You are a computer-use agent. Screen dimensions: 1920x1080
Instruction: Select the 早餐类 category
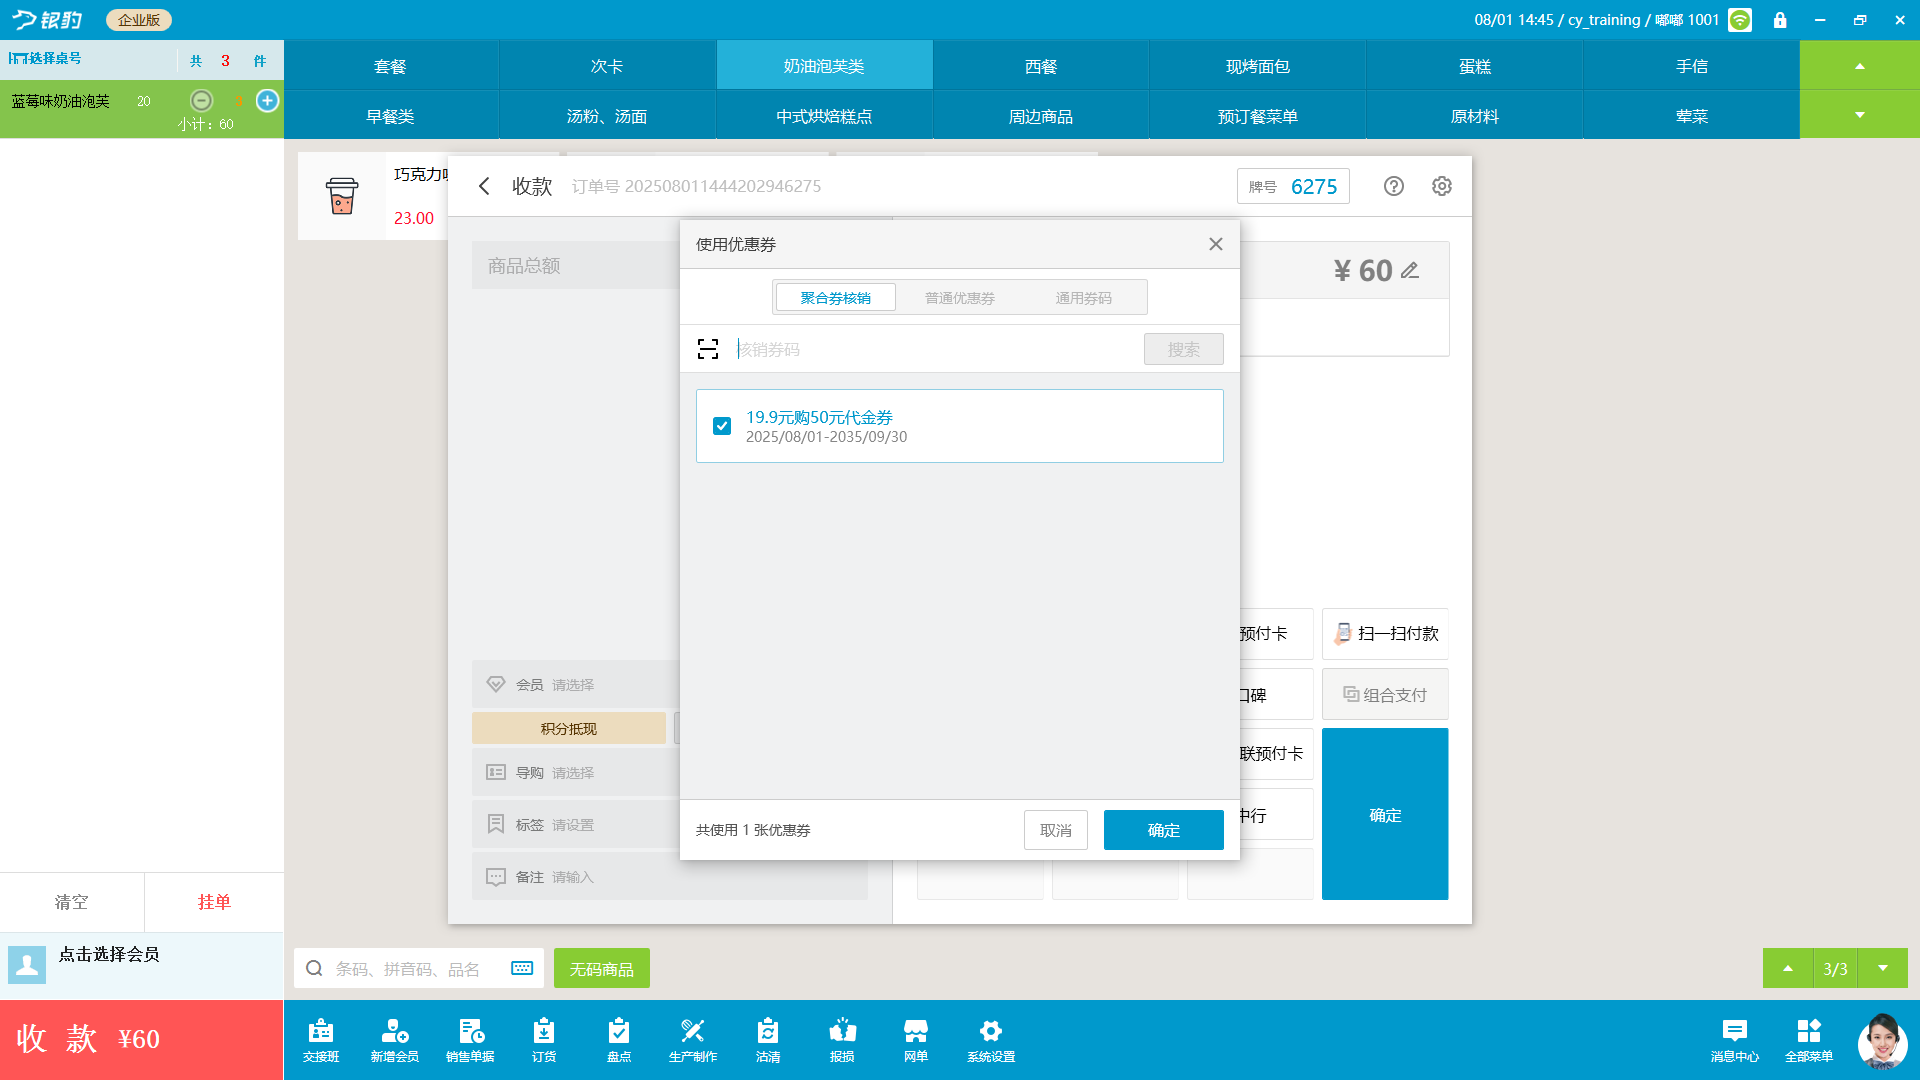pos(390,116)
